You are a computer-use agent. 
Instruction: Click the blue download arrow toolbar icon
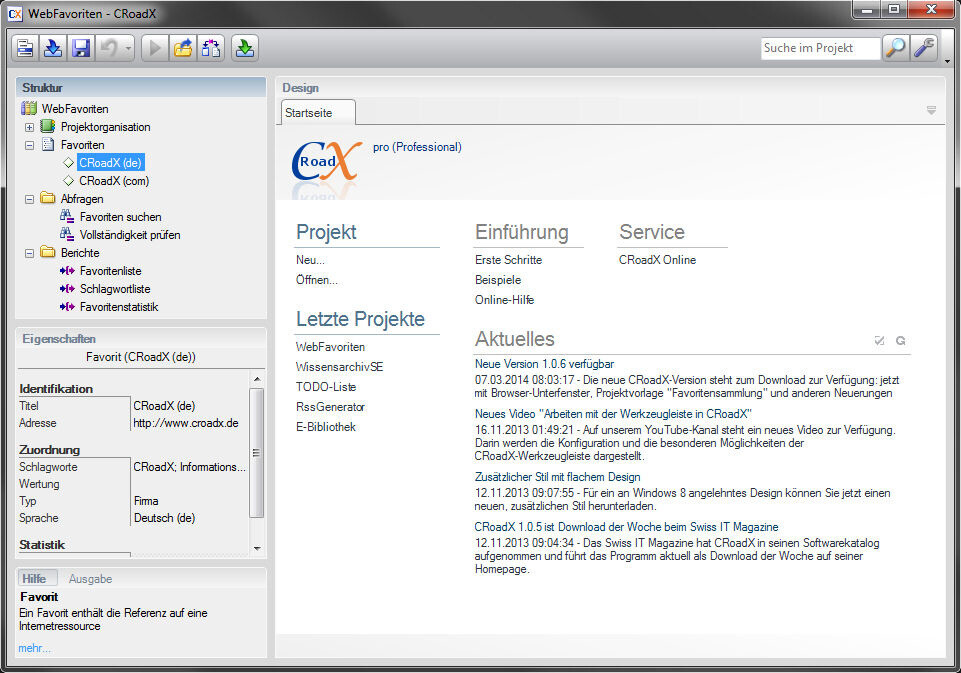point(53,48)
